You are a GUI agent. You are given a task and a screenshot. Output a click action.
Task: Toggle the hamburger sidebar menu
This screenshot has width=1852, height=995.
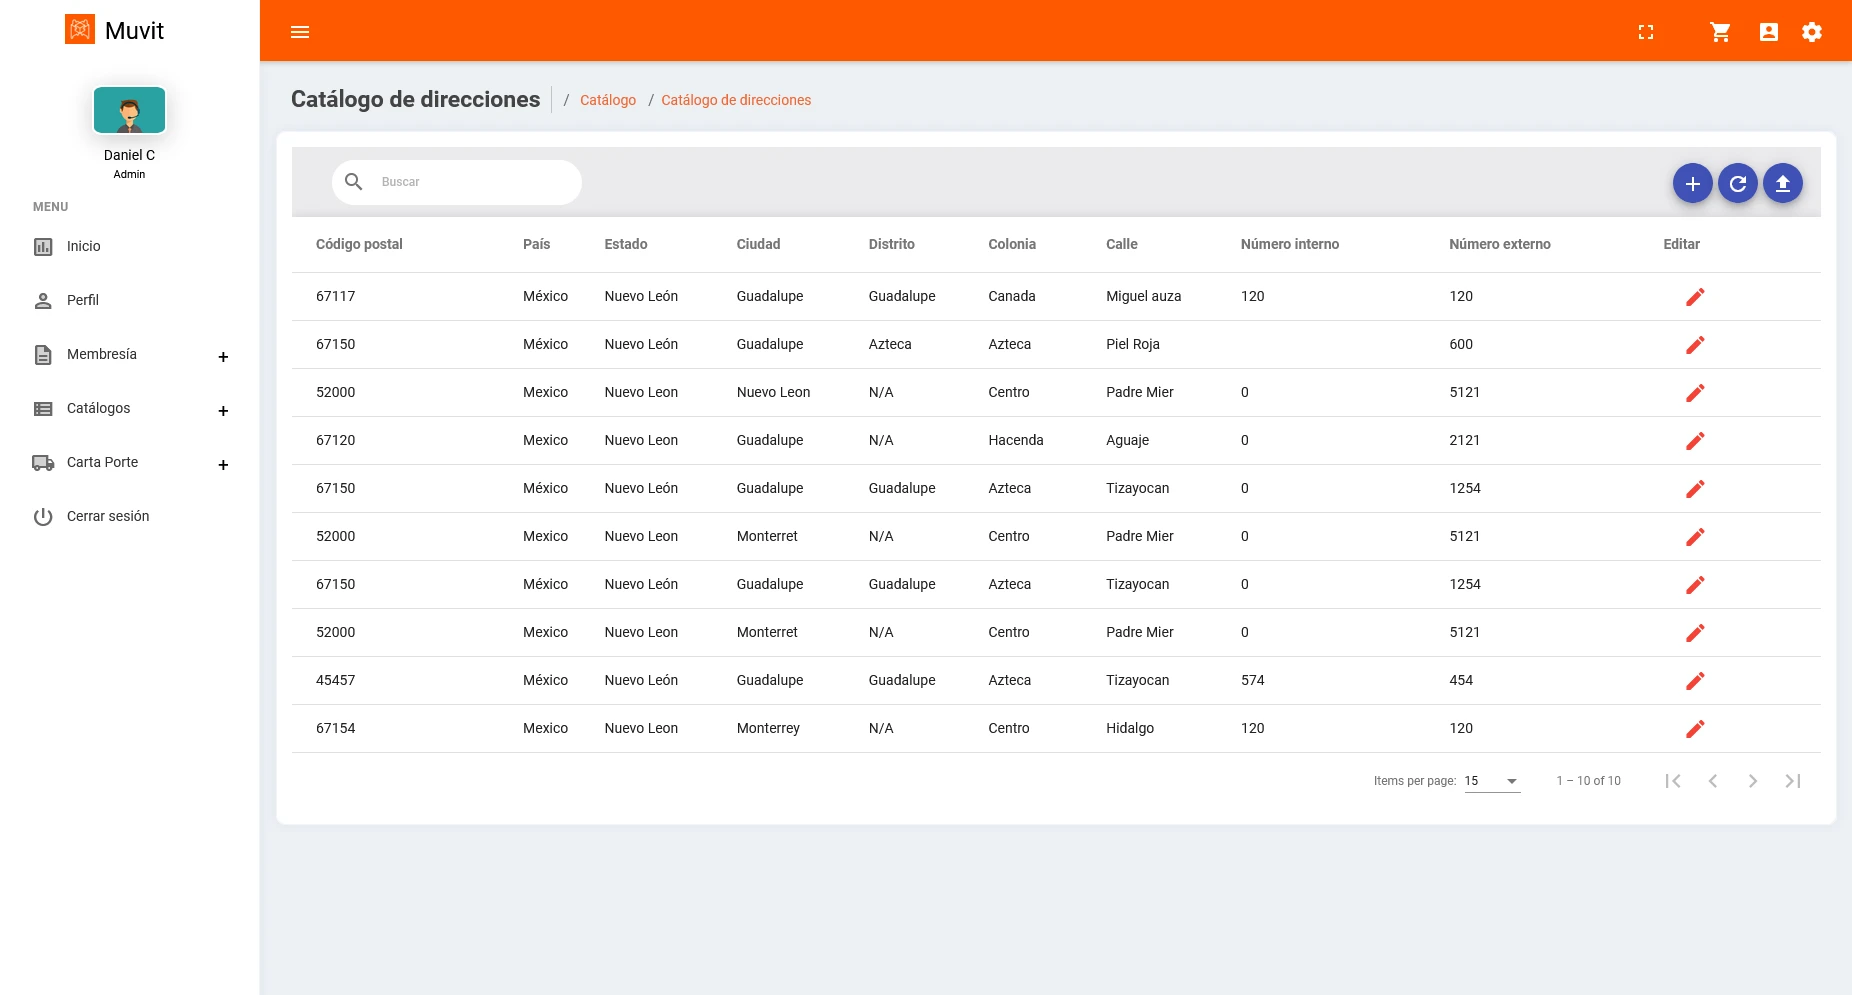(300, 32)
